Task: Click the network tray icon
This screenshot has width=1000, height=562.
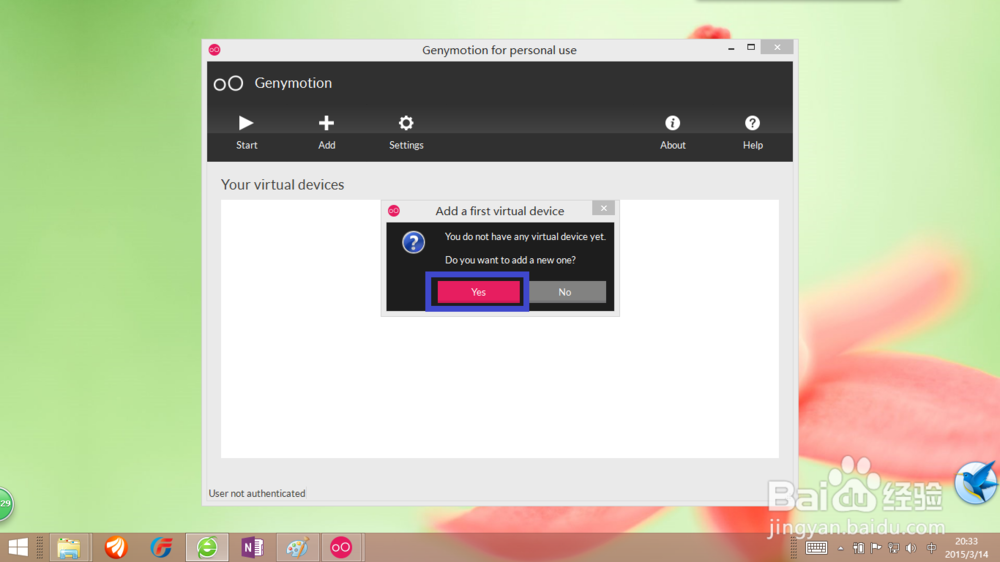Action: tap(893, 548)
